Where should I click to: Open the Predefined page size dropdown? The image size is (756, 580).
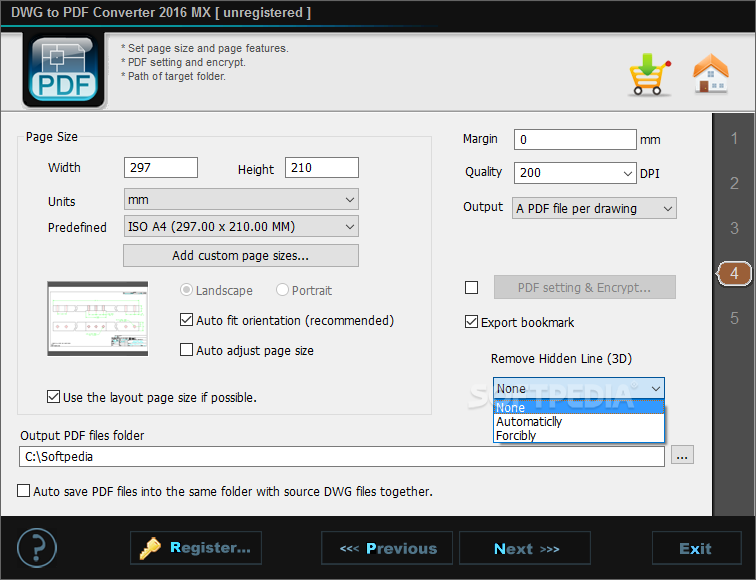pyautogui.click(x=241, y=226)
